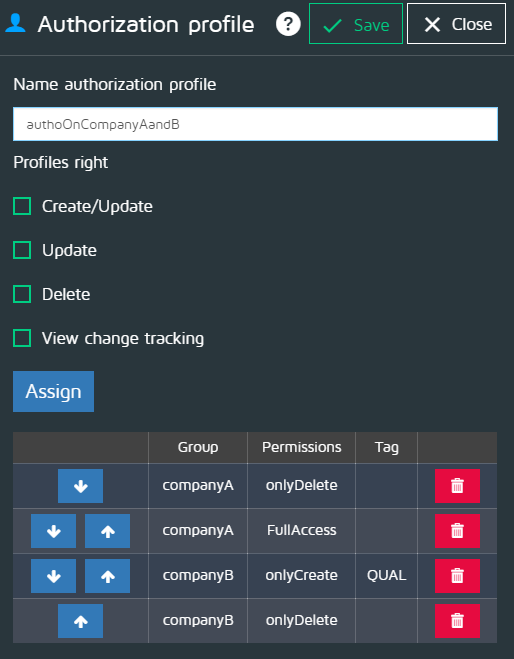Move companyA FullAccess row down
The width and height of the screenshot is (514, 659).
click(x=53, y=531)
